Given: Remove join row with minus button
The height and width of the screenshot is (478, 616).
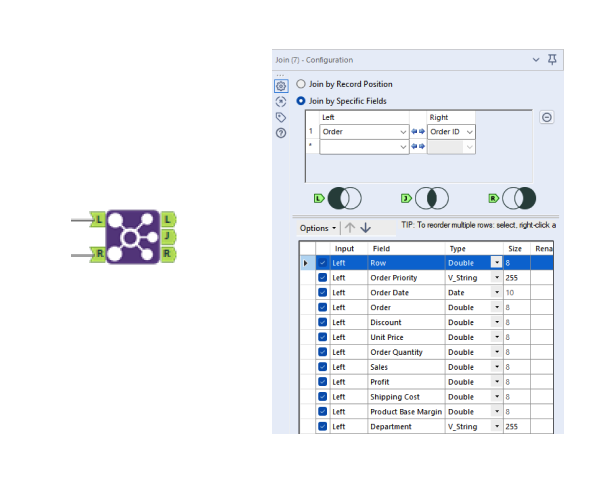Looking at the screenshot, I should coord(547,117).
